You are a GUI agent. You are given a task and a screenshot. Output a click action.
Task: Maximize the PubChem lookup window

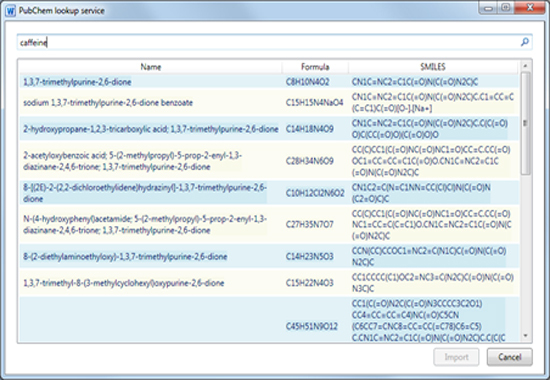(505, 7)
